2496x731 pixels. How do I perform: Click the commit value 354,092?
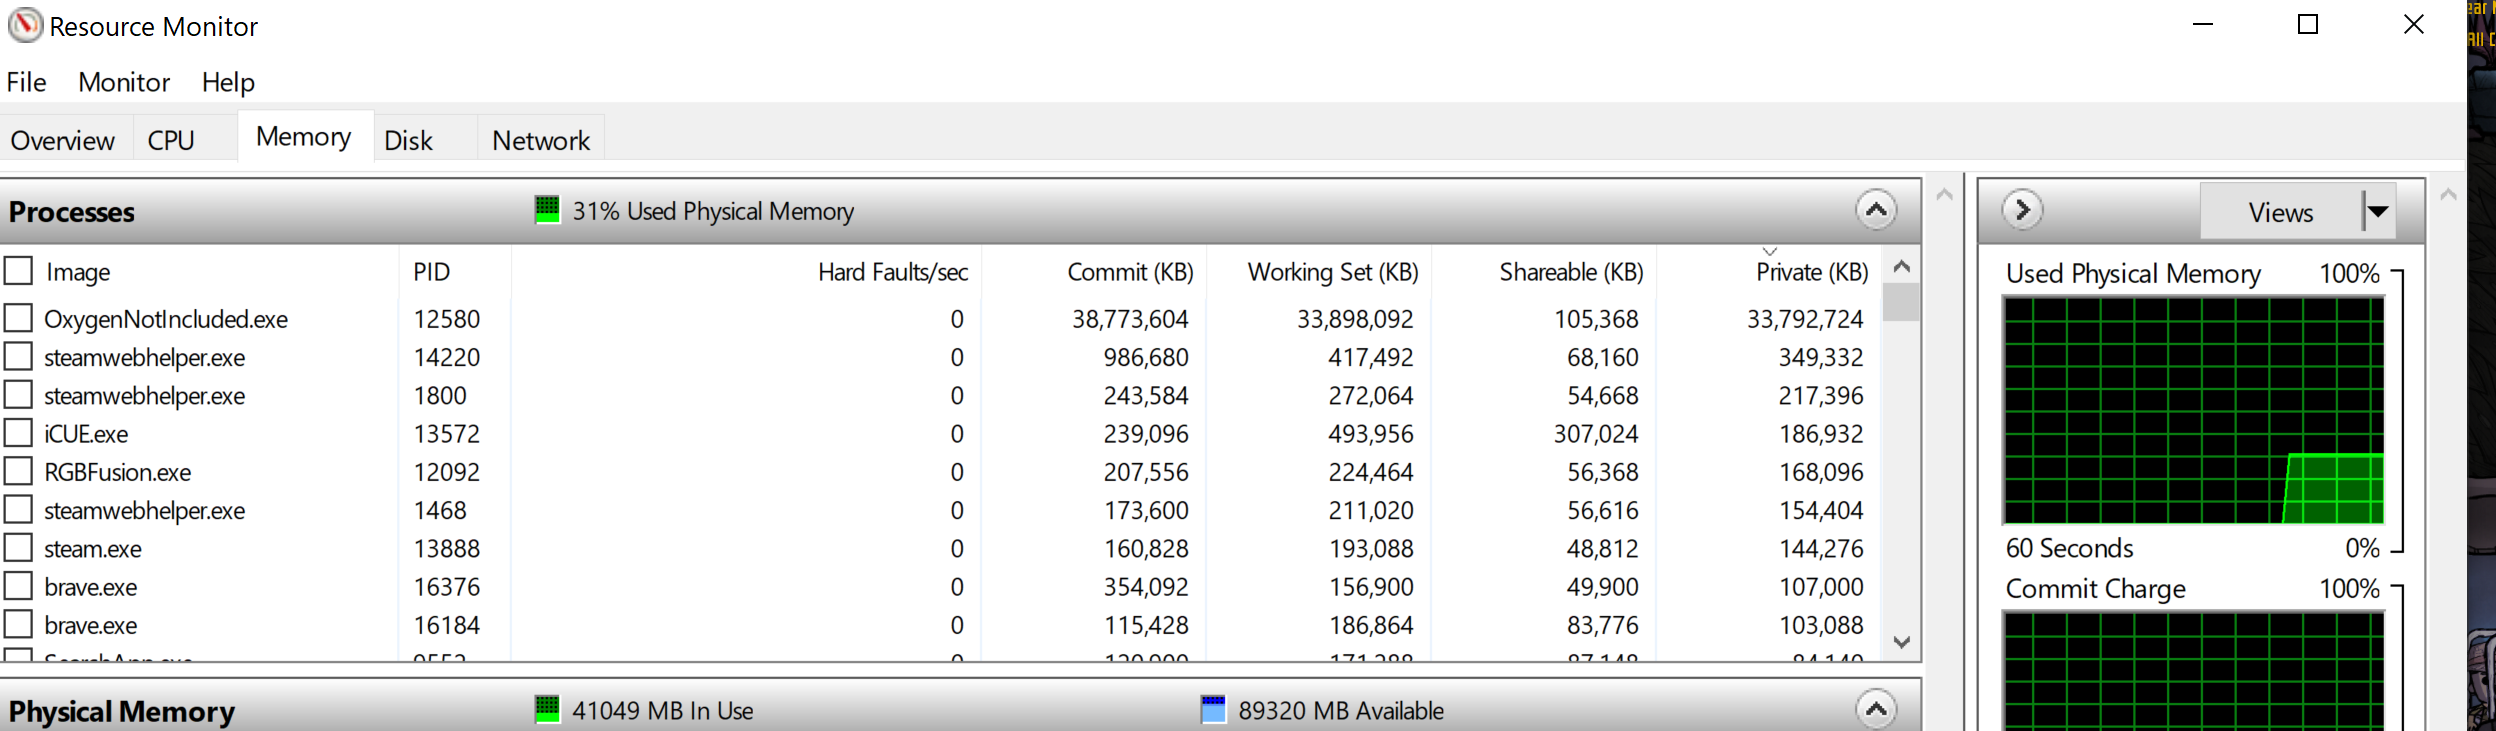(1146, 587)
